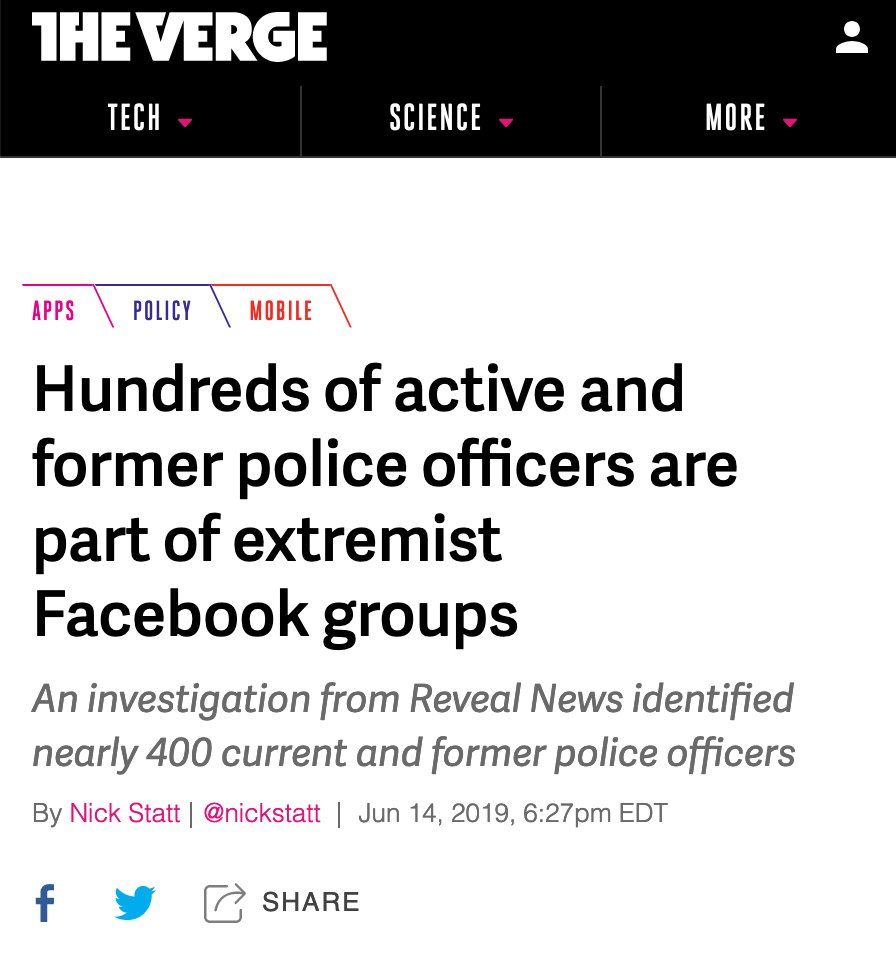Screen dimensions: 896x972
Task: Open author Nick Statt's page
Action: [125, 813]
